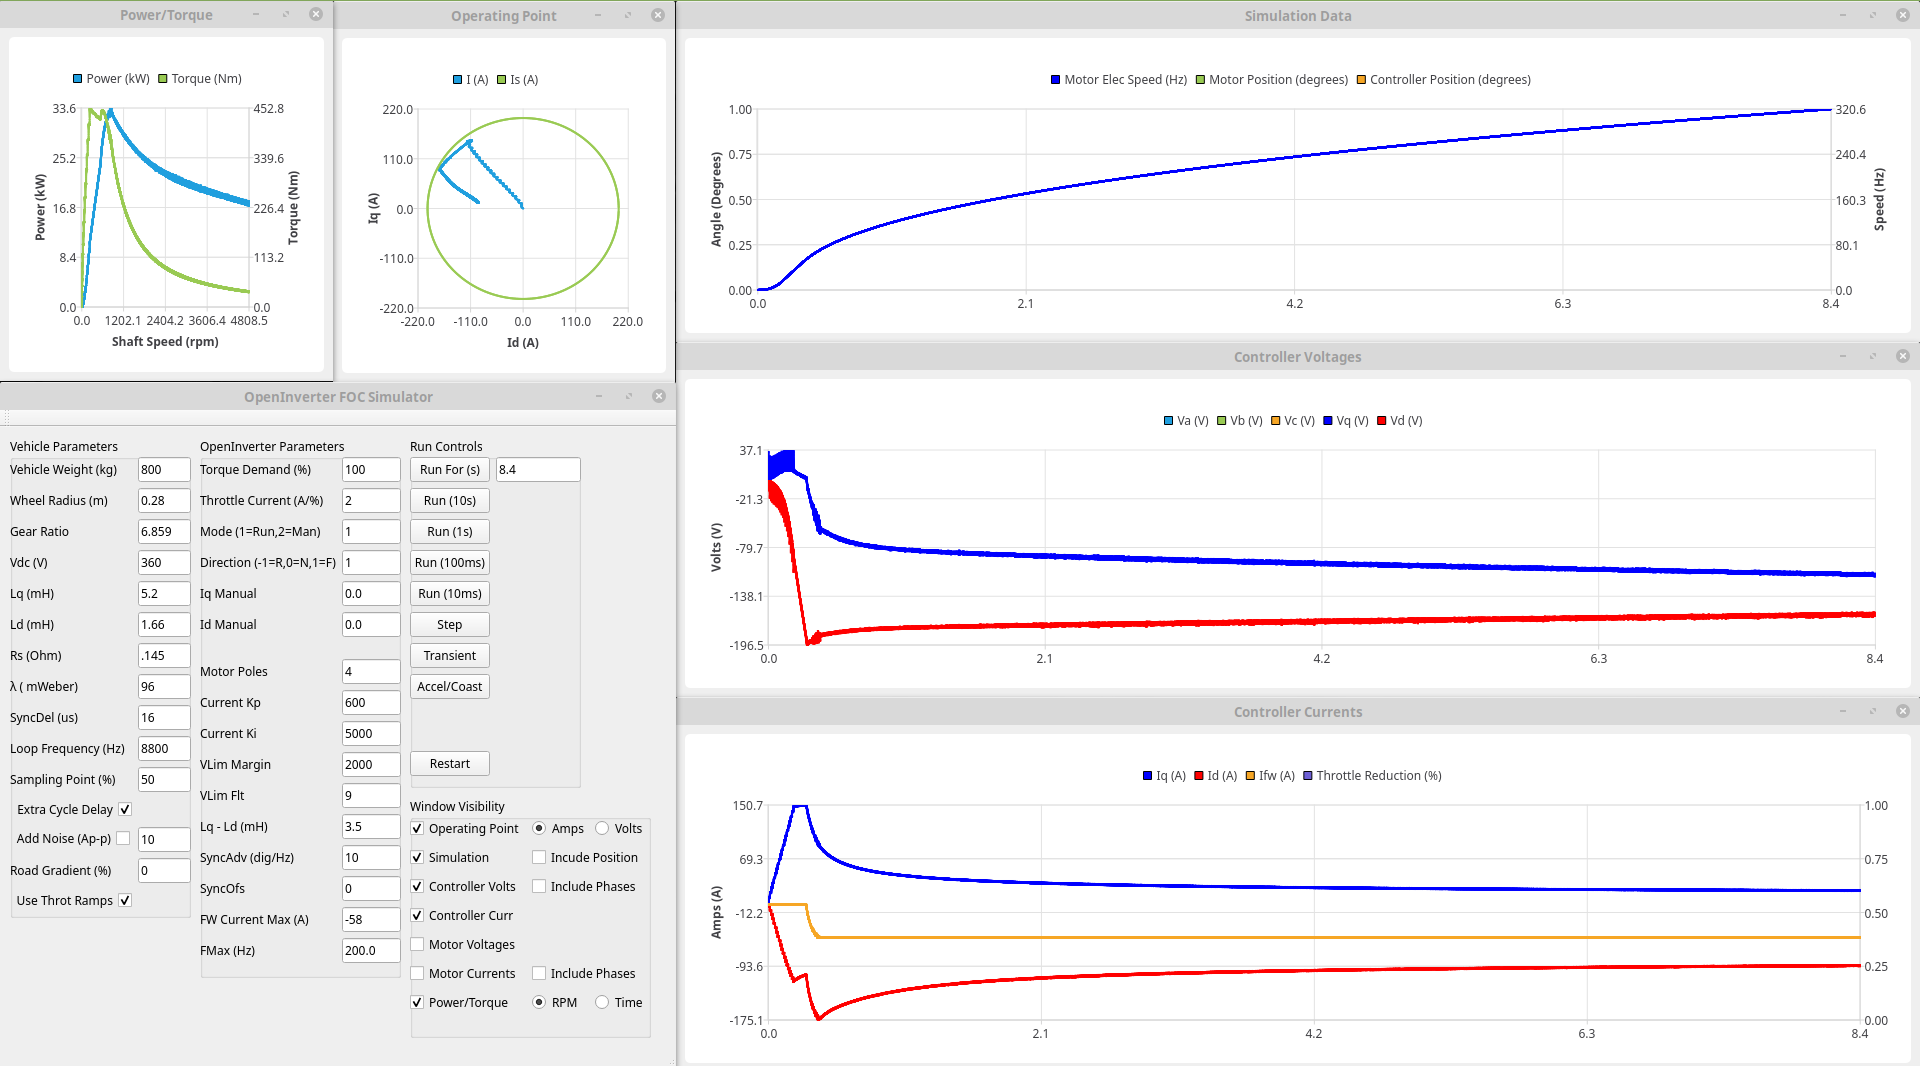Minimize the Operating Point window
Image resolution: width=1920 pixels, height=1066 pixels.
(598, 15)
